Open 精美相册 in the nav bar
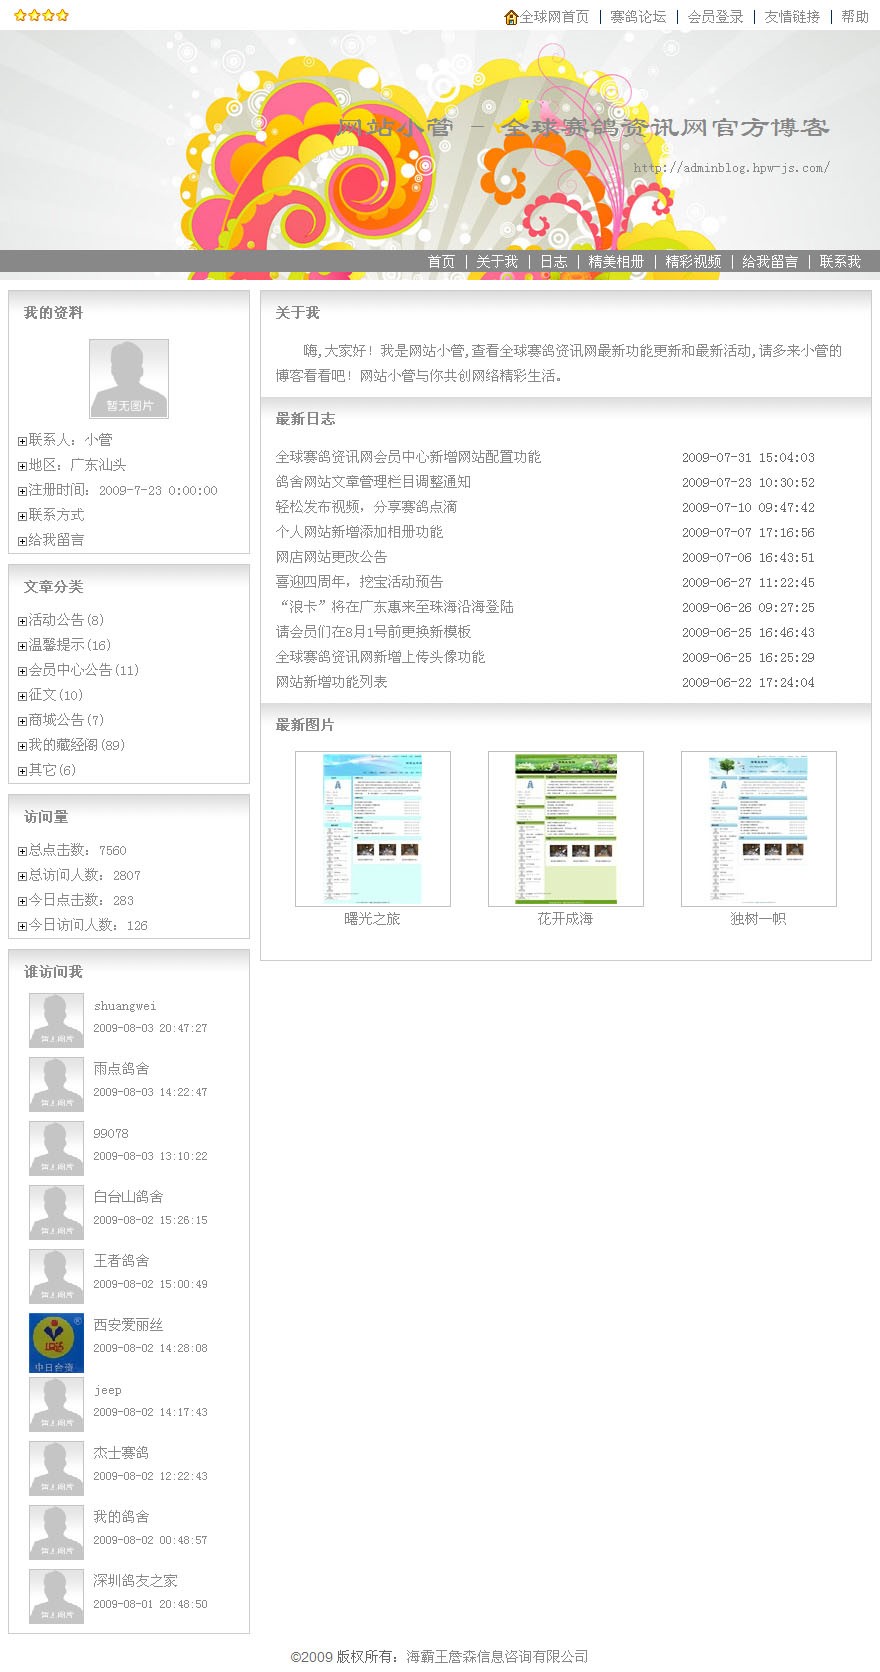Screen dimensions: 880x1672 (x=616, y=262)
